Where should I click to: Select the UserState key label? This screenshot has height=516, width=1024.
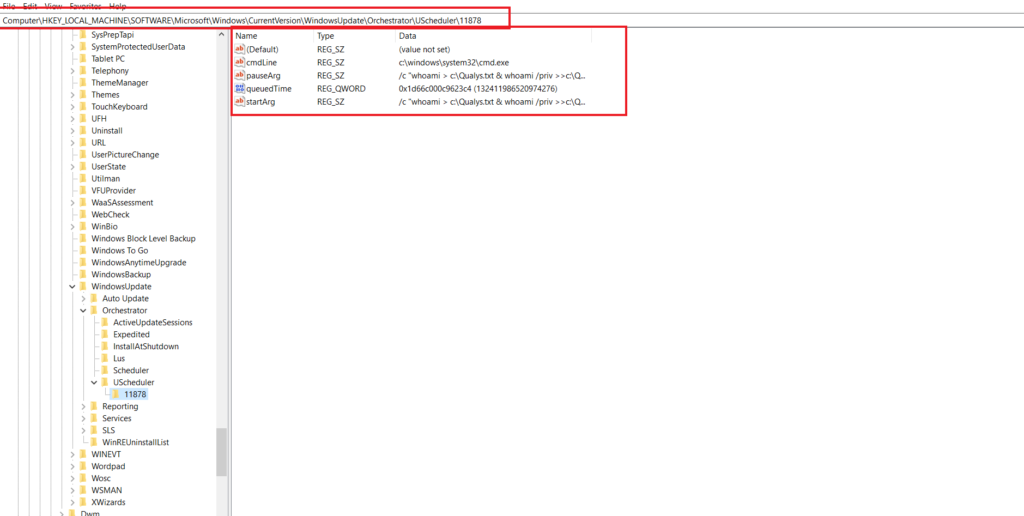click(x=108, y=167)
